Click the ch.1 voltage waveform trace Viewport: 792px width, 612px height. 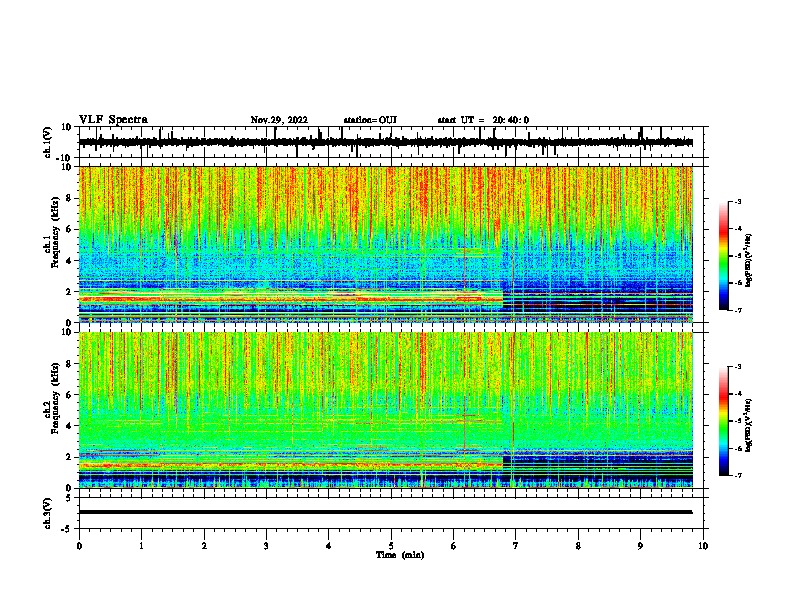(385, 142)
